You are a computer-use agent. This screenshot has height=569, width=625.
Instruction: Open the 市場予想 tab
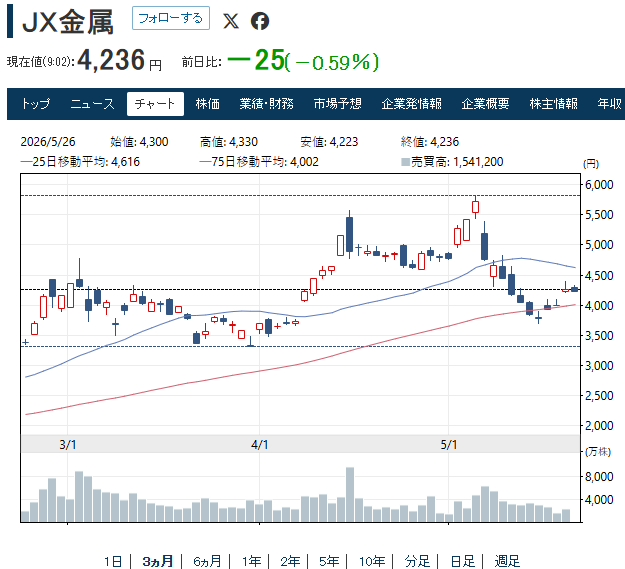tap(338, 104)
